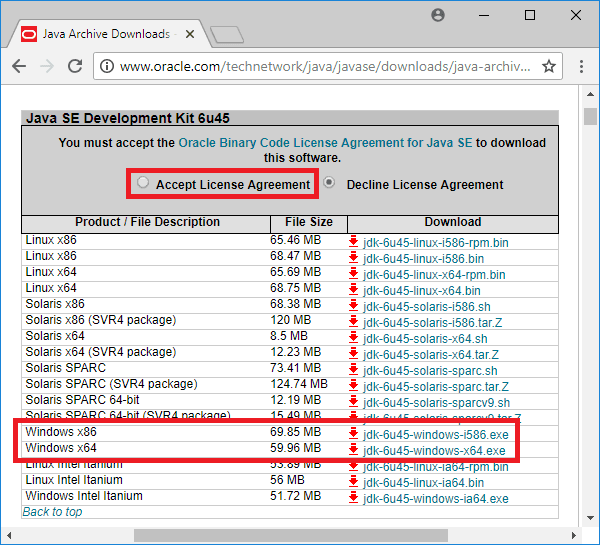Screen dimensions: 600x545
Task: Click the Java SE Development Kit 6u45 heading
Action: pyautogui.click(x=128, y=118)
